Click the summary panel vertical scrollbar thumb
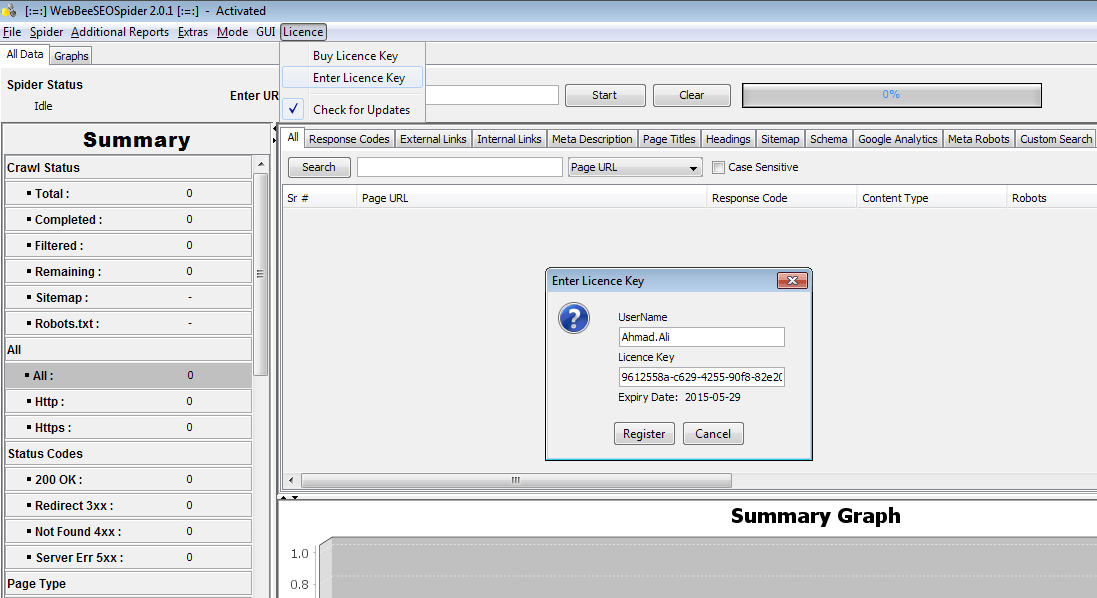Viewport: 1097px width, 598px height. 261,274
